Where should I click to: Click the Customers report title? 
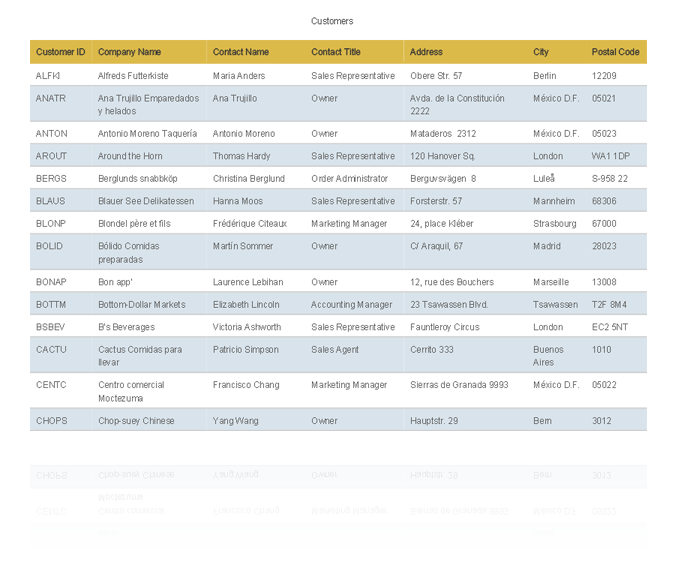[x=332, y=21]
